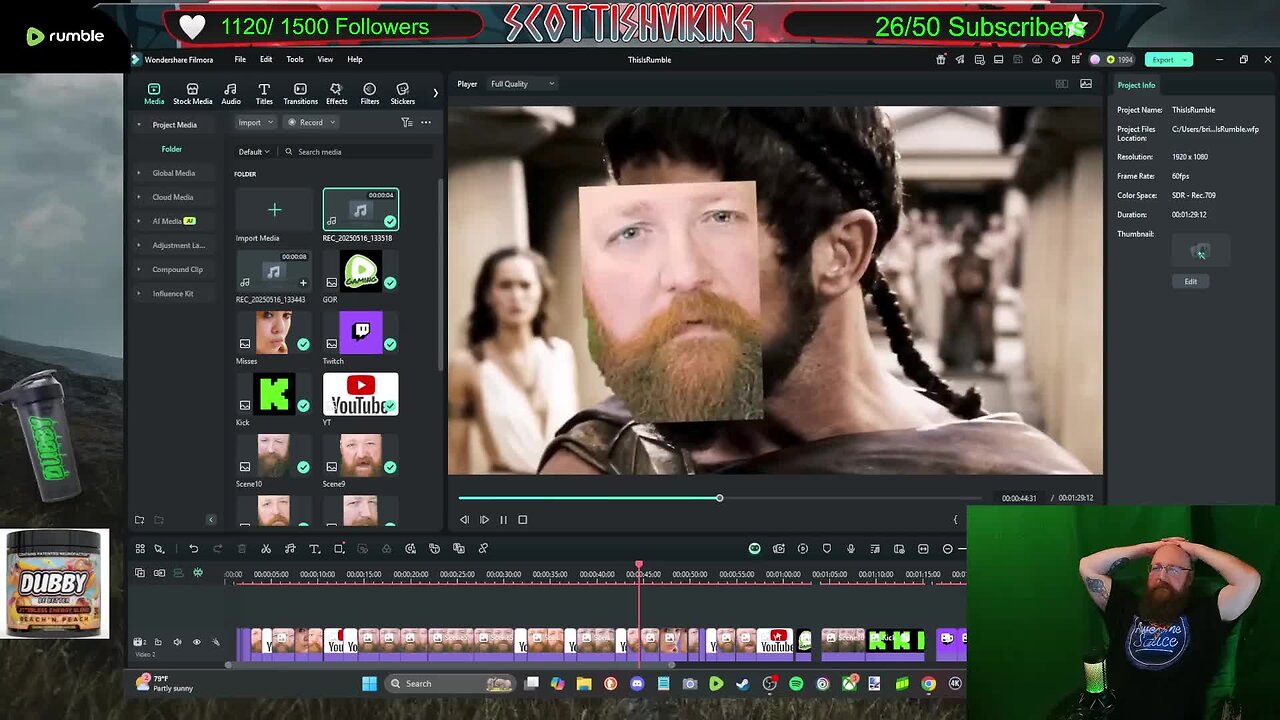Viewport: 1280px width, 720px height.
Task: Open the Tools menu
Action: point(295,60)
